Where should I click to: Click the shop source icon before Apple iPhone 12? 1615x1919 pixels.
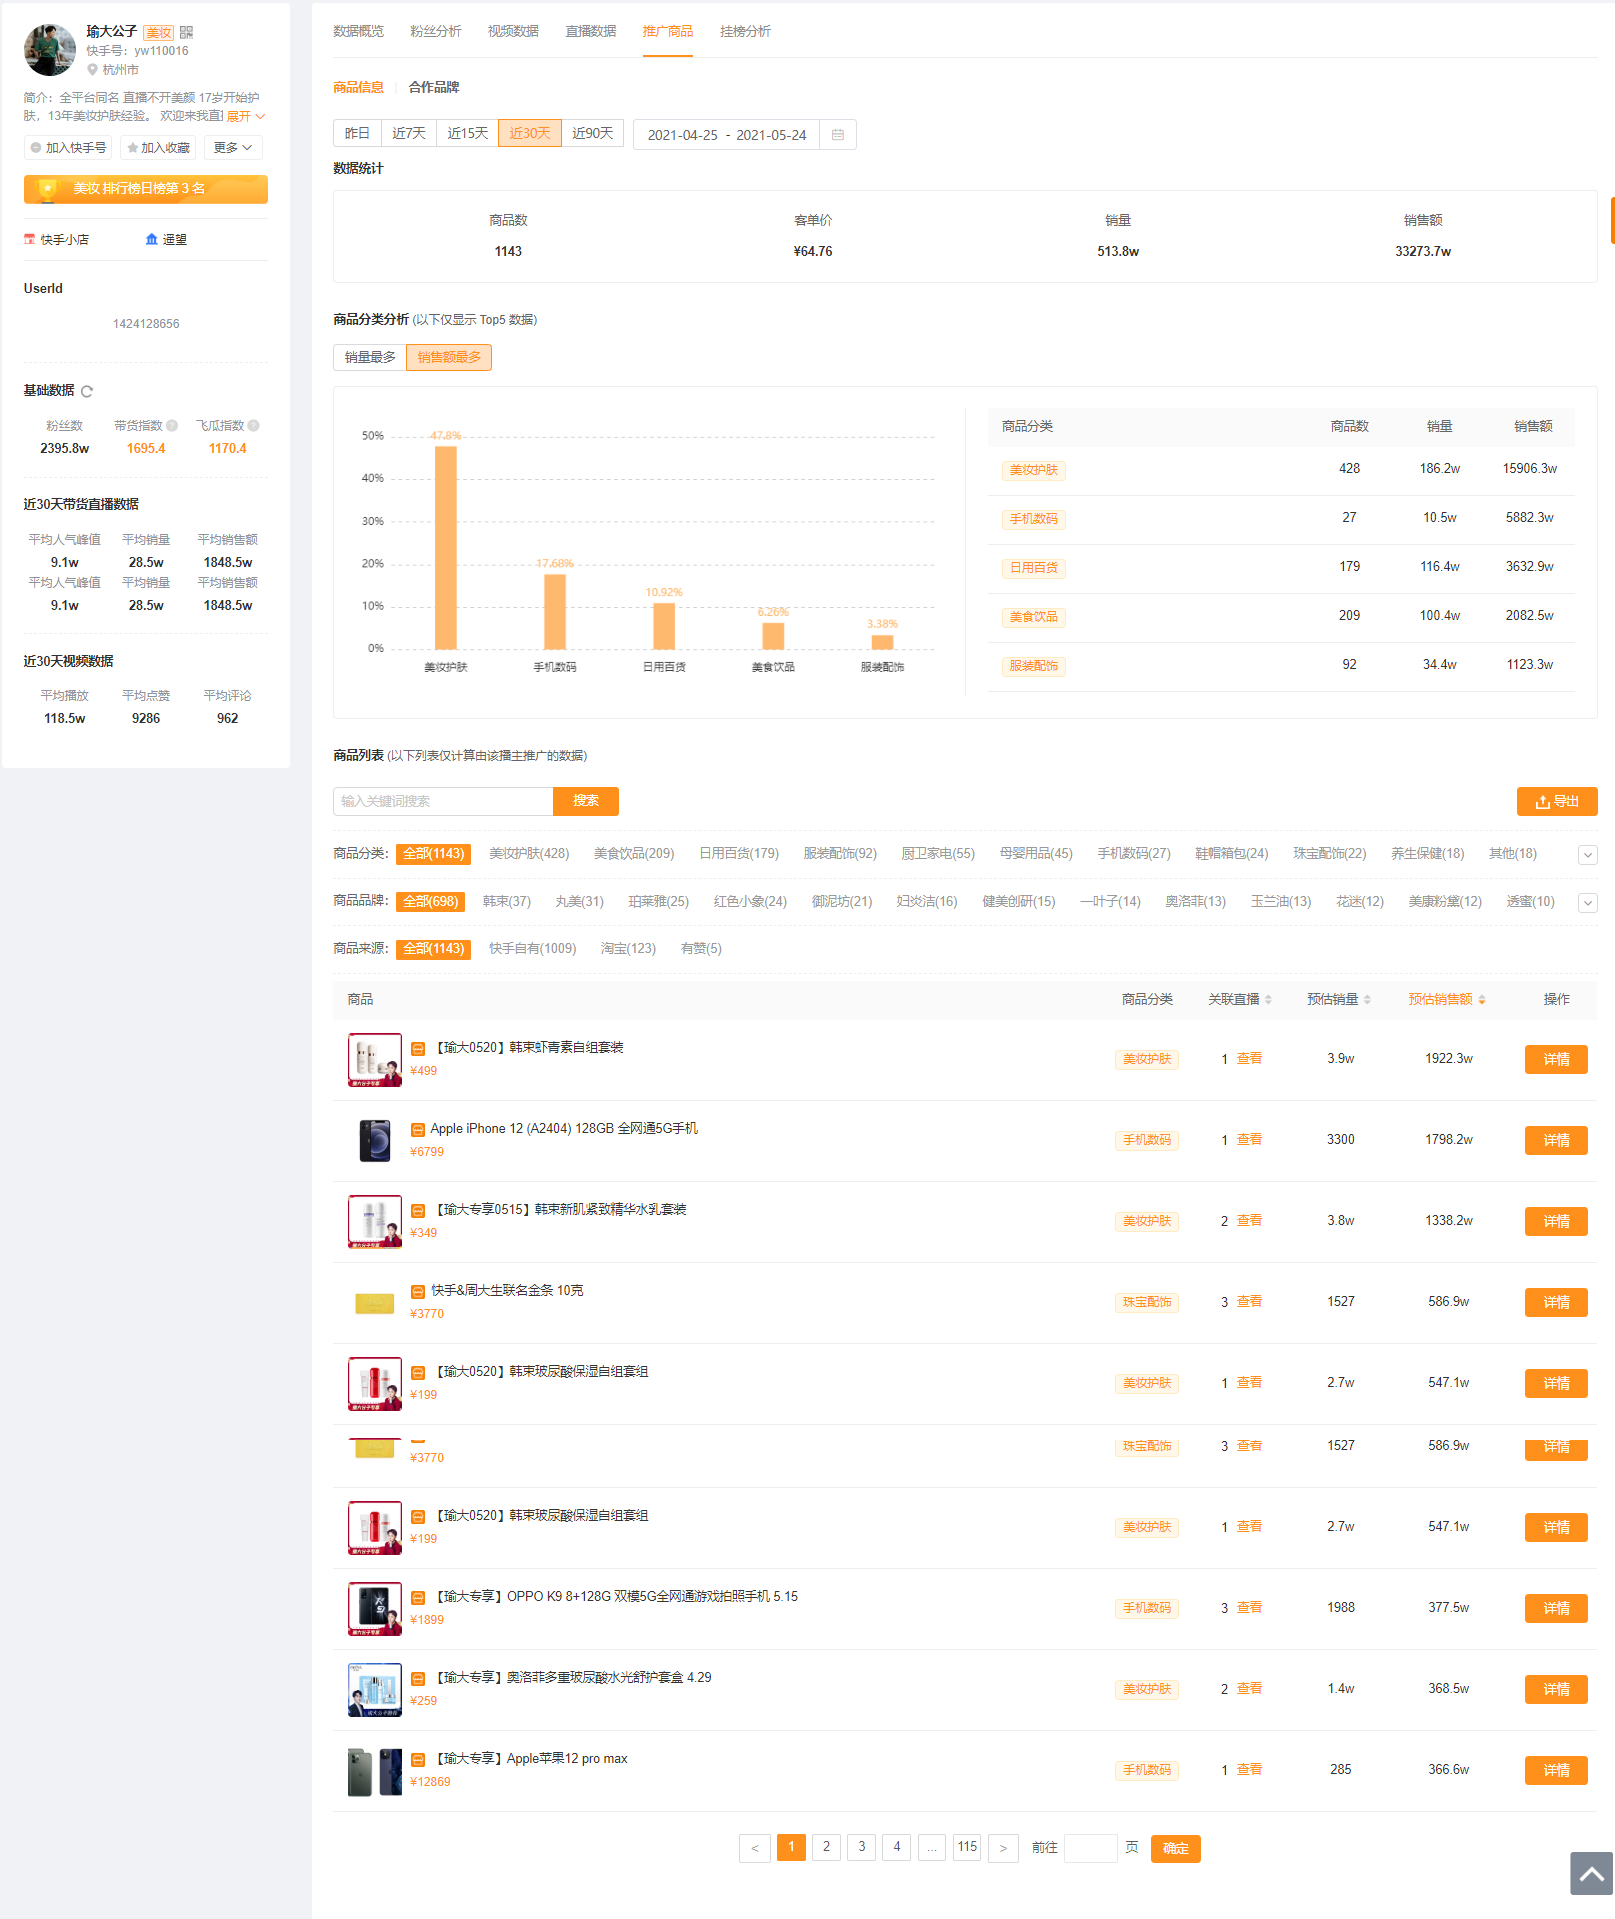(x=418, y=1129)
